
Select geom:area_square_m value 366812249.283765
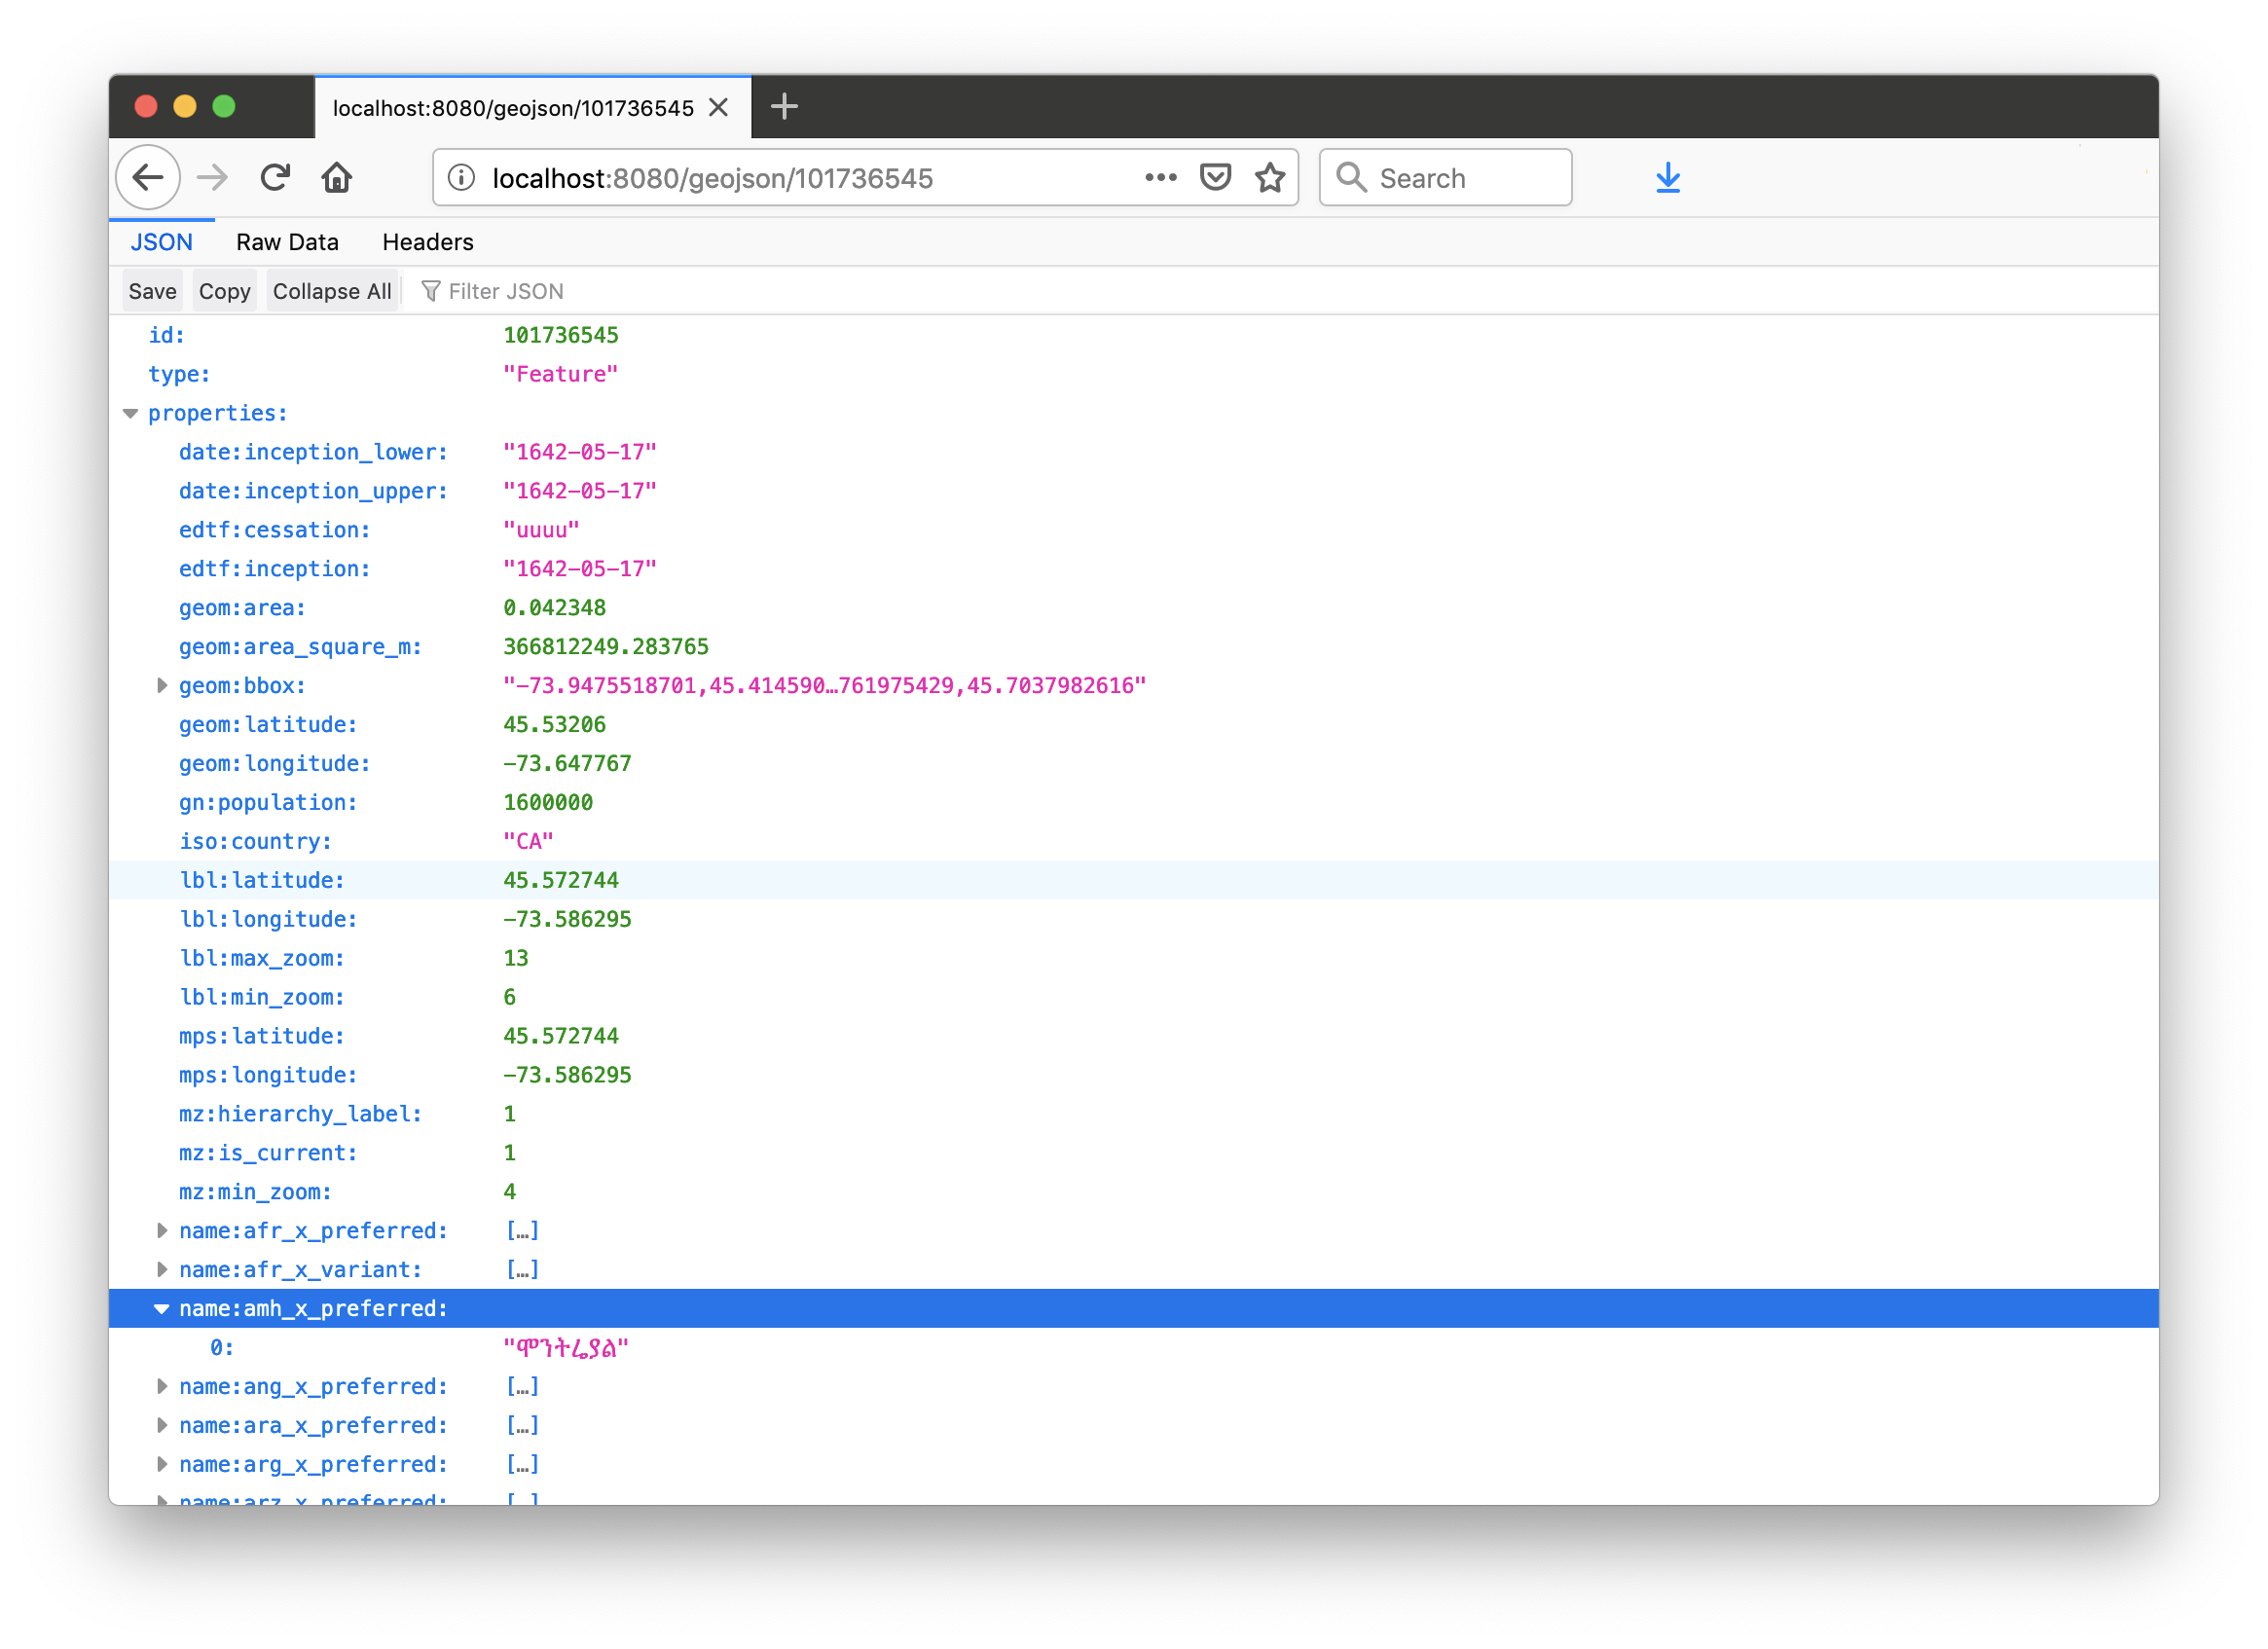[x=606, y=648]
